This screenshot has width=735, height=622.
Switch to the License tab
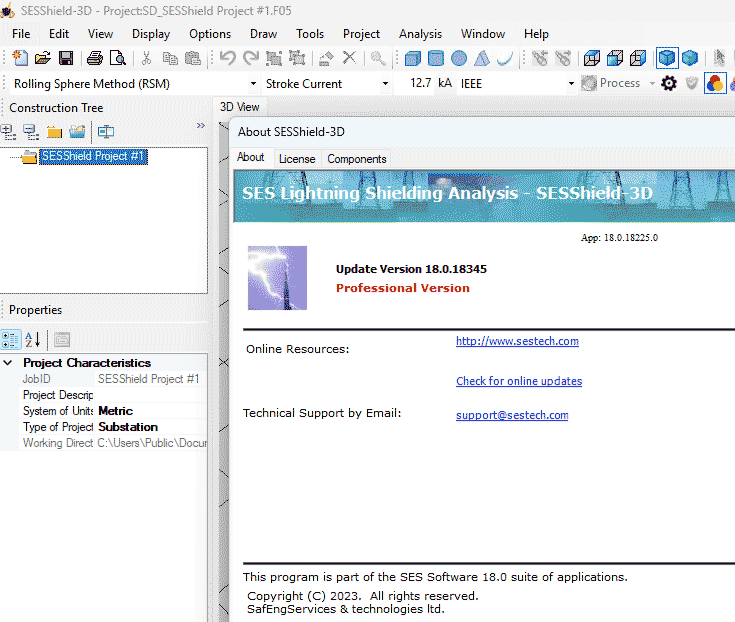click(297, 159)
